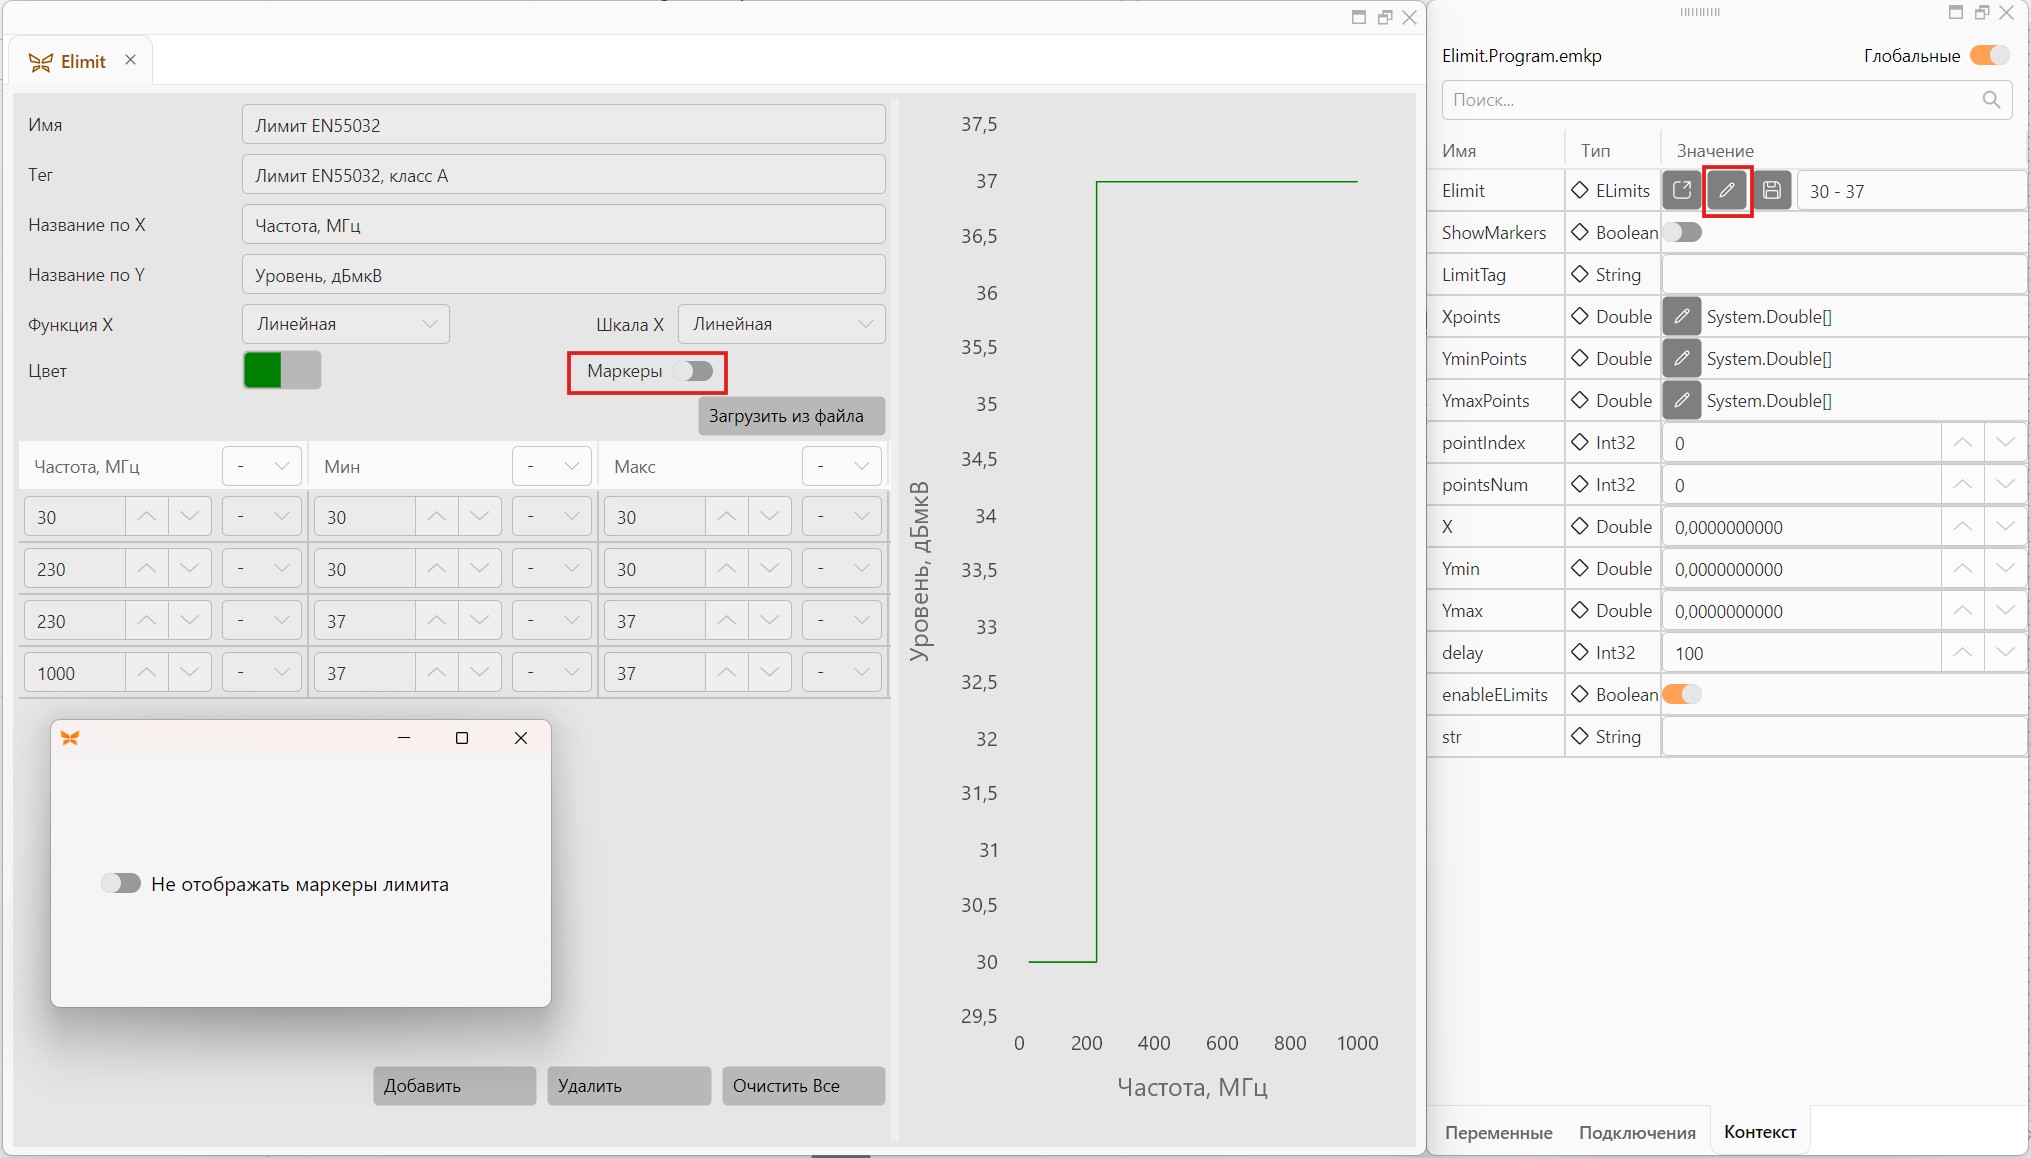This screenshot has height=1158, width=2031.
Task: Open Макс unit dropdown in row 30
Action: tap(841, 516)
